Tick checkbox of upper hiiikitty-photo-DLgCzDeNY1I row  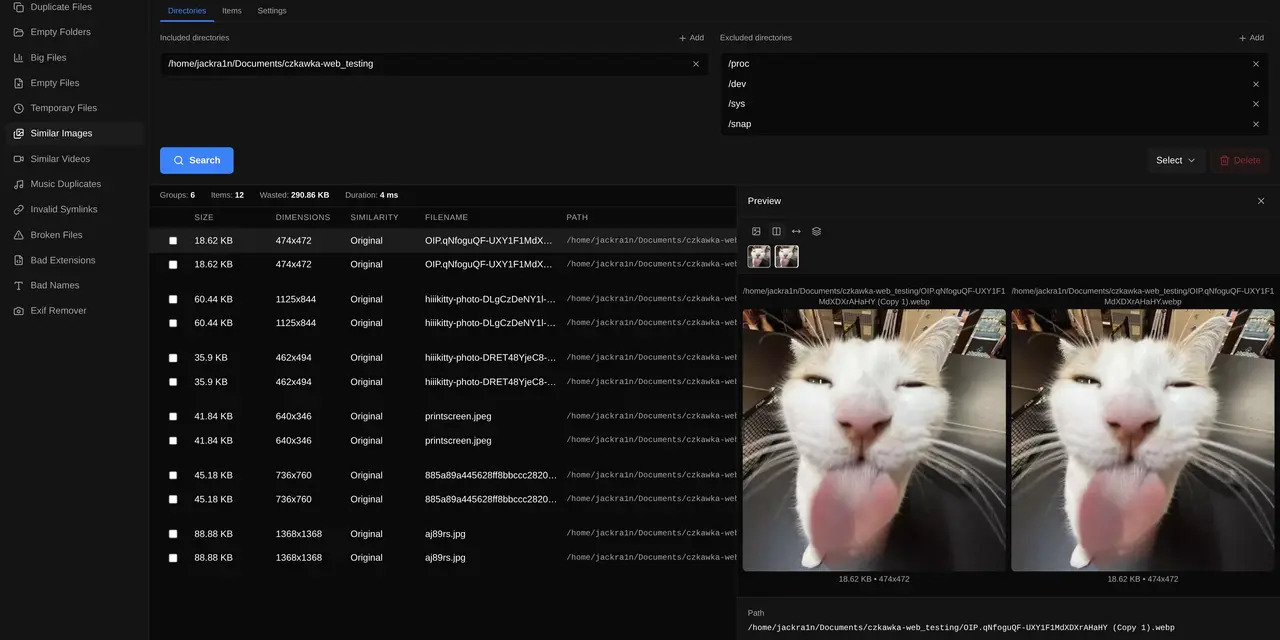click(173, 299)
